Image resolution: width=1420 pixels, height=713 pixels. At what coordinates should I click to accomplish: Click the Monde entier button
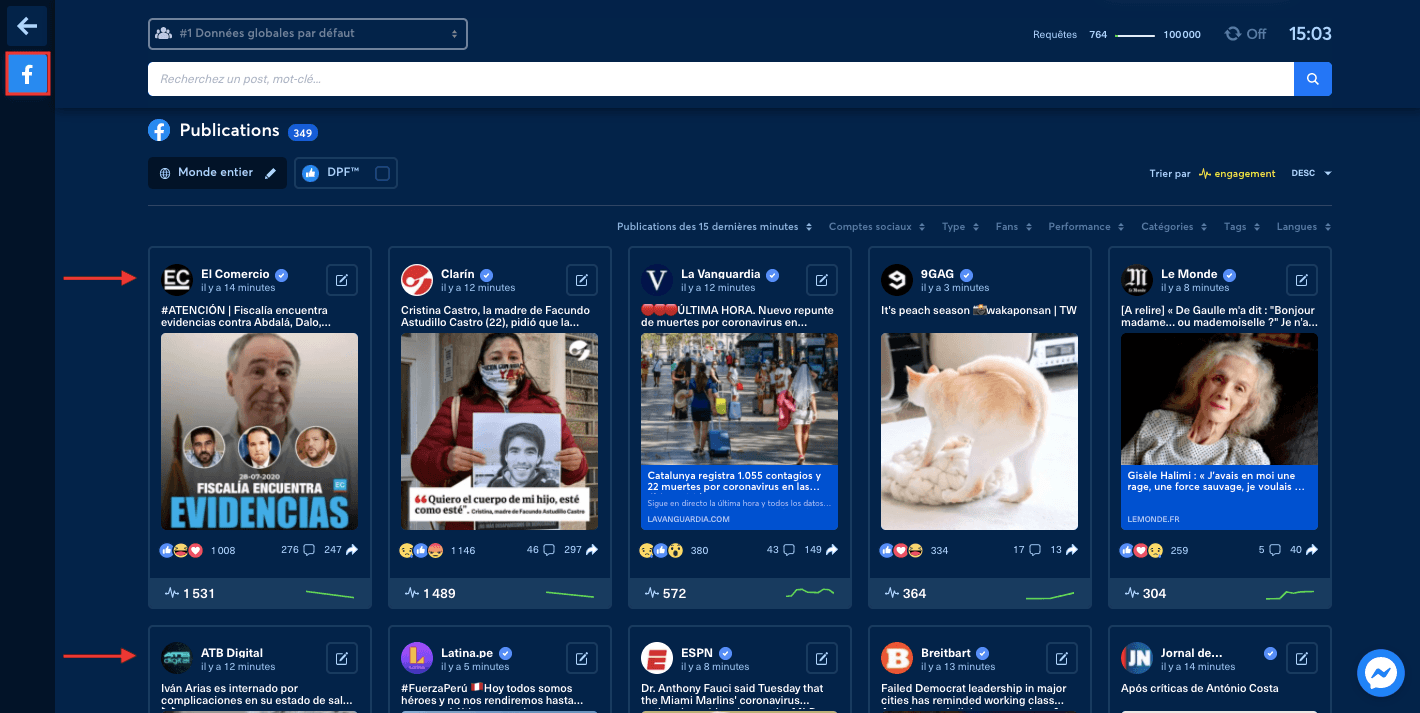coord(216,173)
